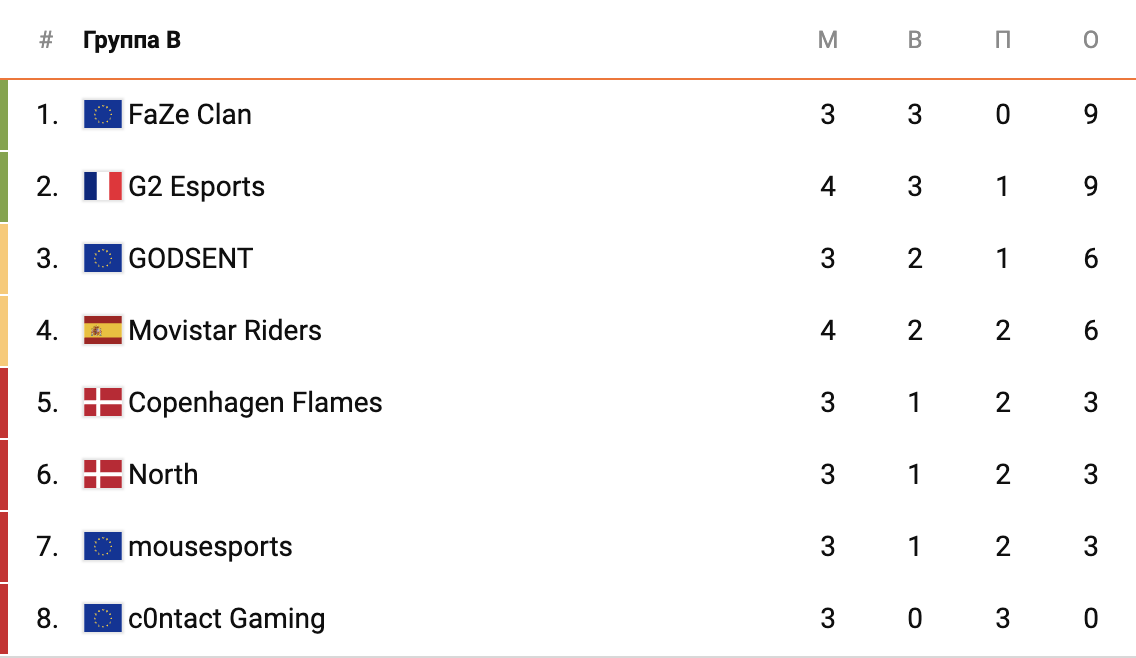Click the EU flag beside FaZe Clan
1136x658 pixels.
pyautogui.click(x=102, y=114)
